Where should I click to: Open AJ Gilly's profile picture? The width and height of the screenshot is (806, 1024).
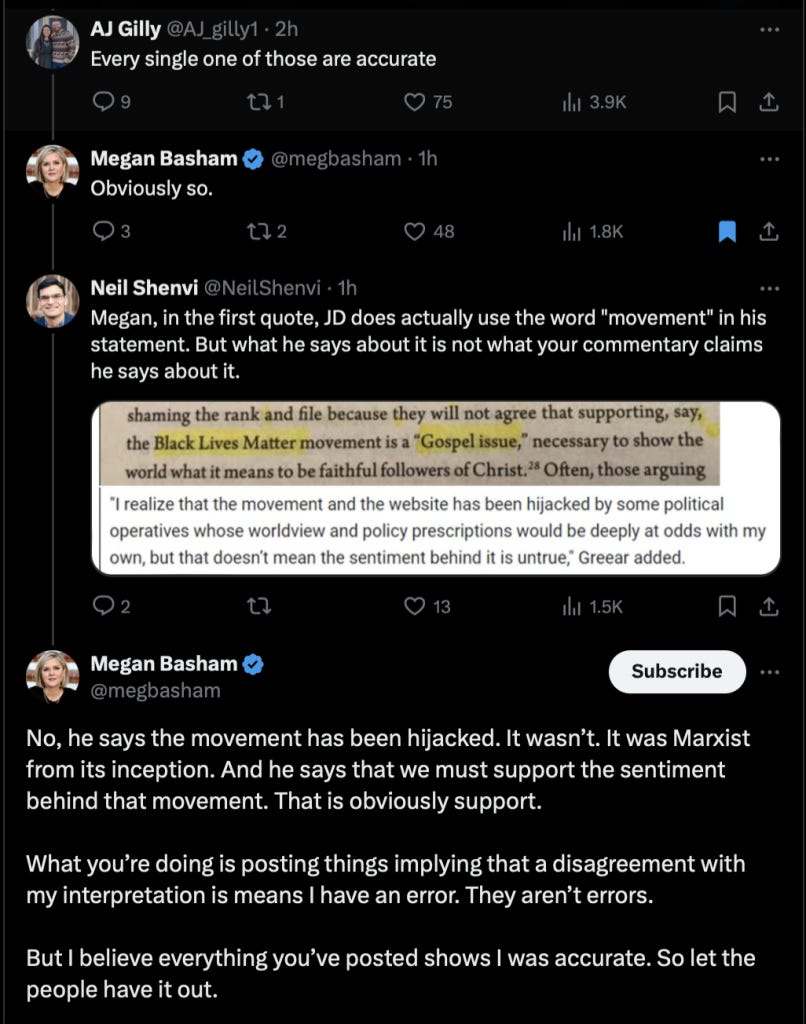point(52,42)
